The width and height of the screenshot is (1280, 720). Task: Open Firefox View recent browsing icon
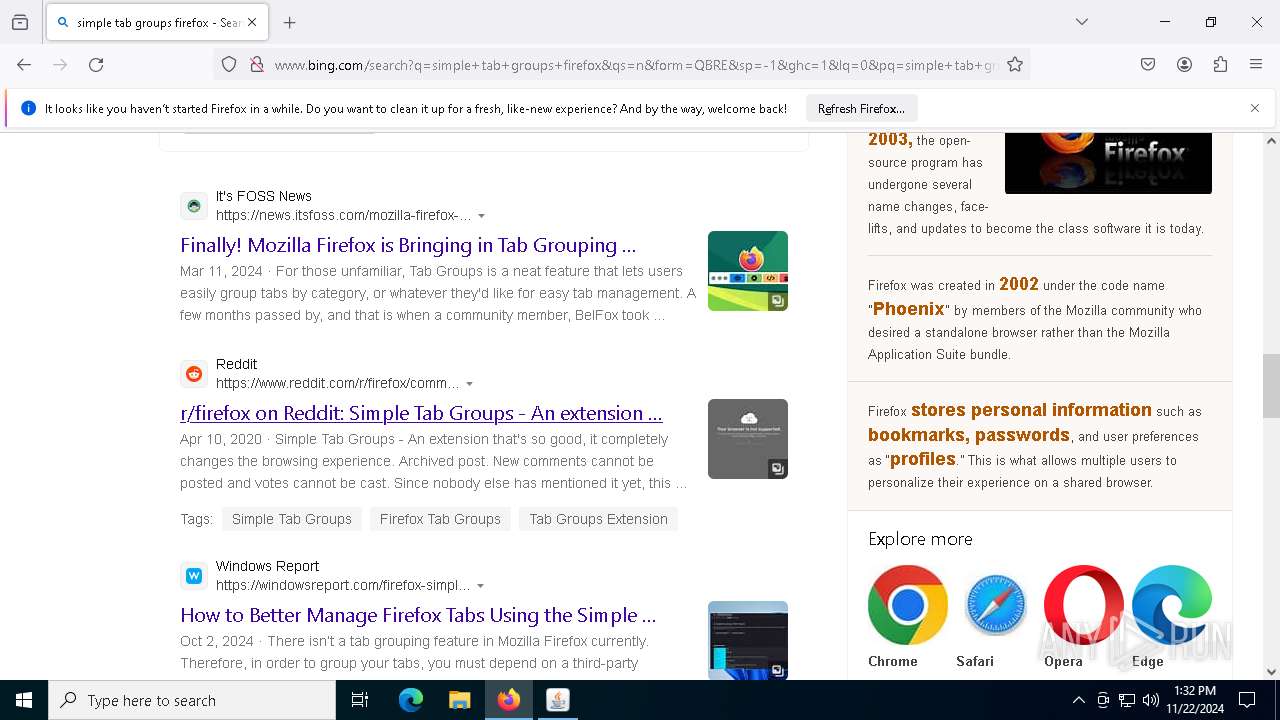20,22
